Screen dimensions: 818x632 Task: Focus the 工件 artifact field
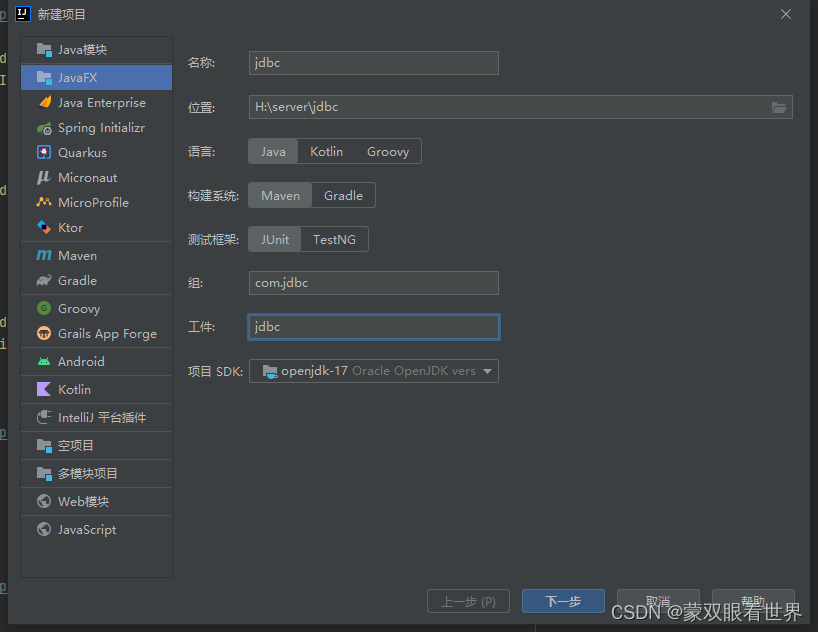coord(374,327)
